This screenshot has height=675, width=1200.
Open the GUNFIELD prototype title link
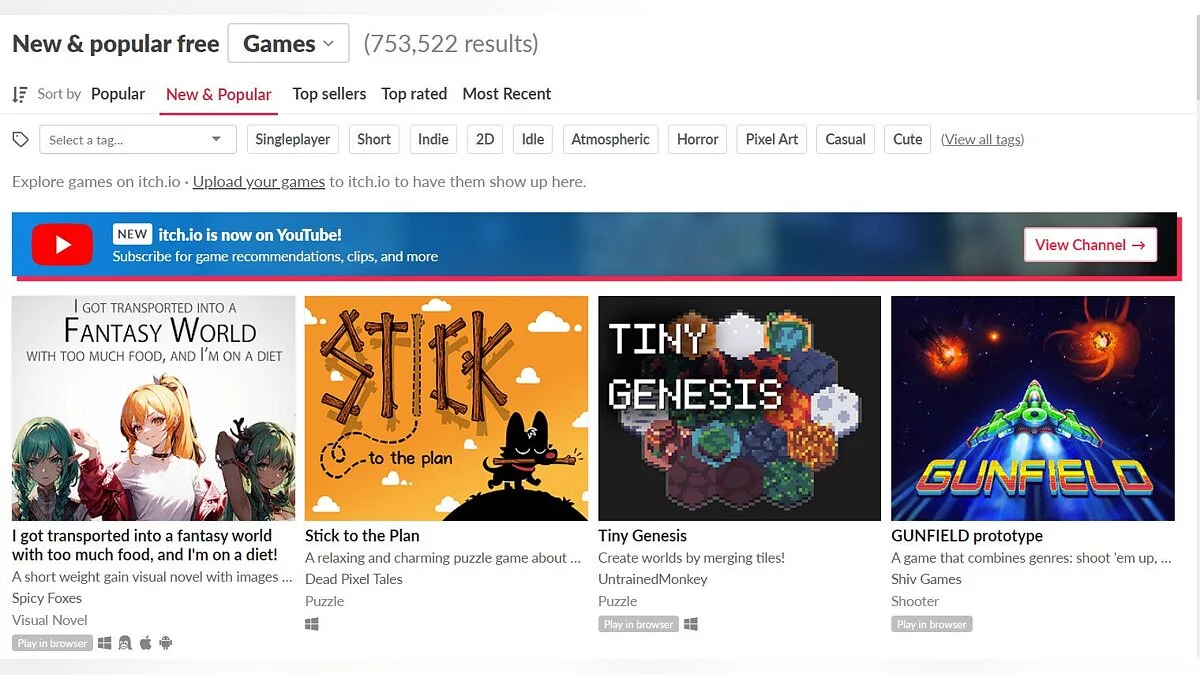[x=967, y=536]
